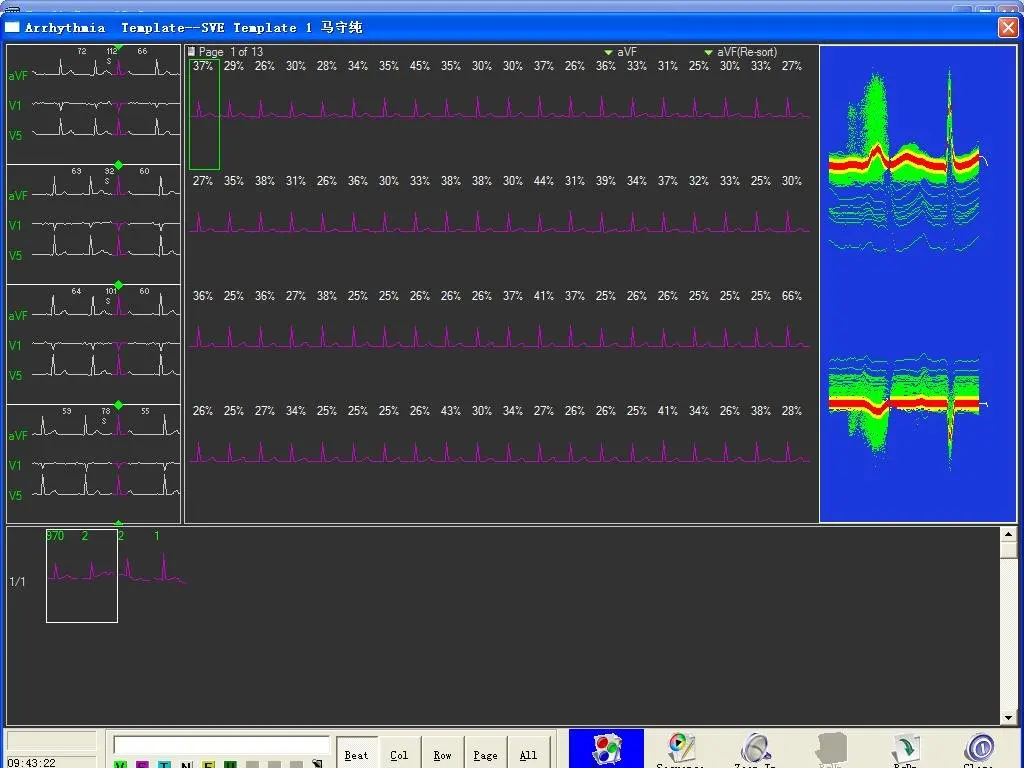Click the colored circles icon on blue background
The width and height of the screenshot is (1024, 768).
[607, 749]
